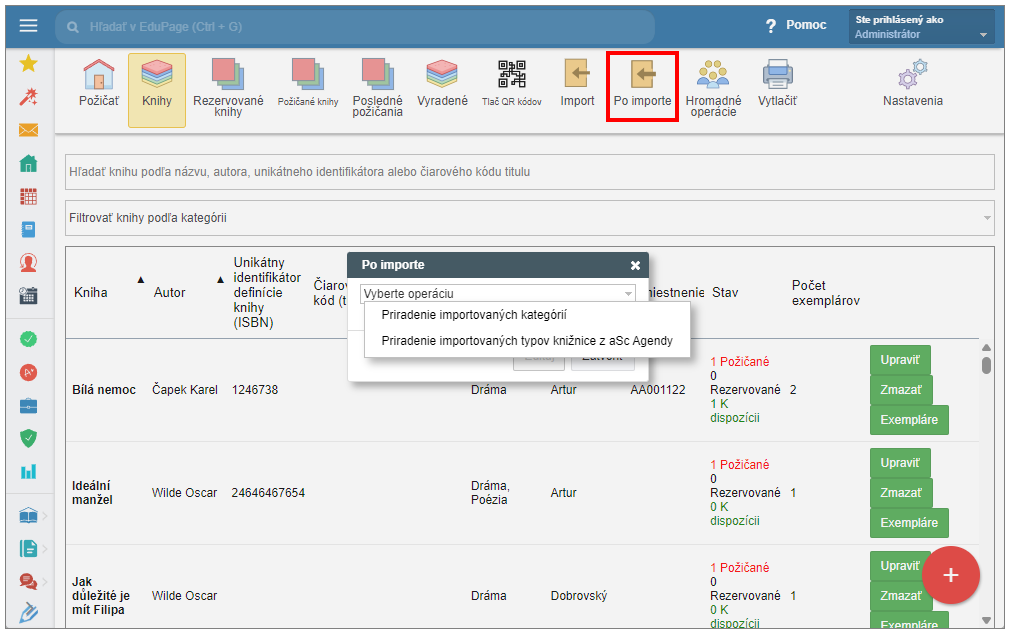Open the hamburger menu
The width and height of the screenshot is (1010, 634).
(x=28, y=26)
